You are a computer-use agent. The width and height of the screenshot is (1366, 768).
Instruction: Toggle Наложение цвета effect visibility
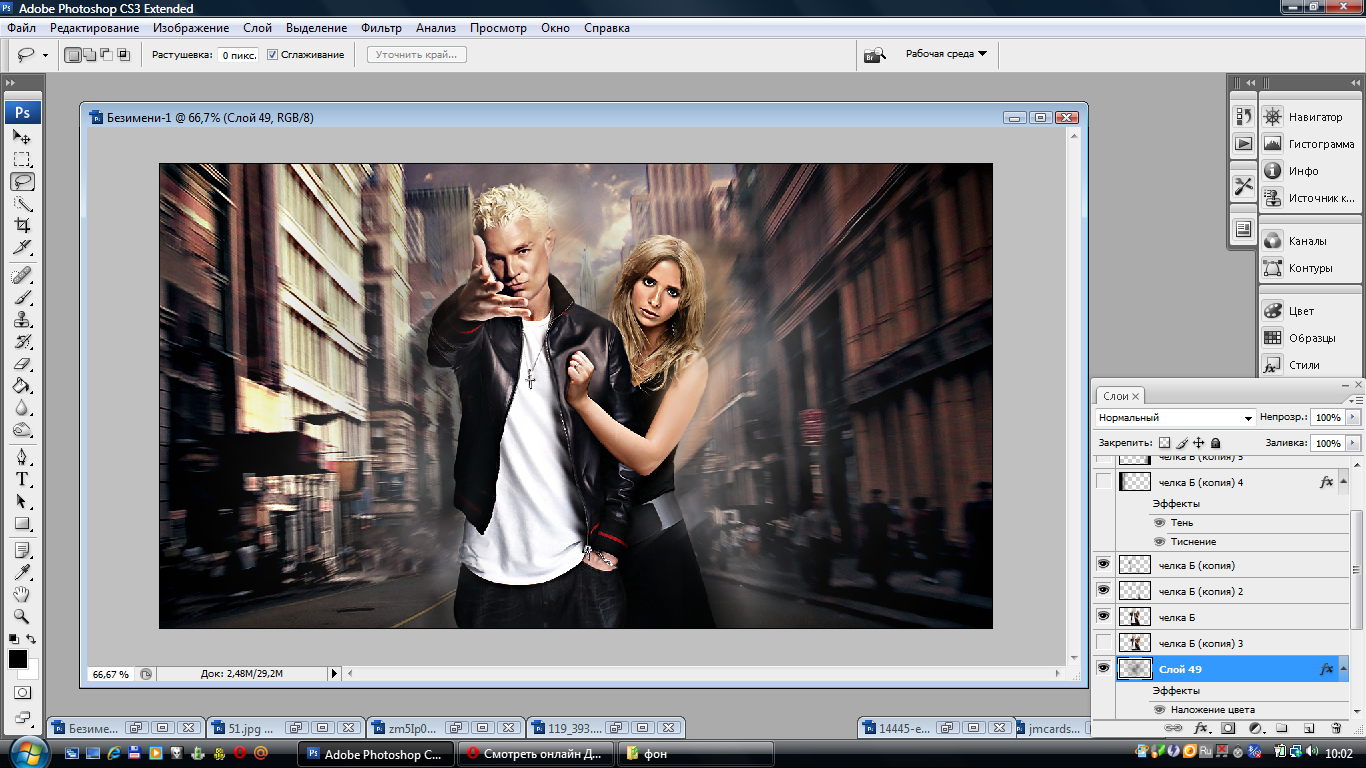[x=1159, y=710]
